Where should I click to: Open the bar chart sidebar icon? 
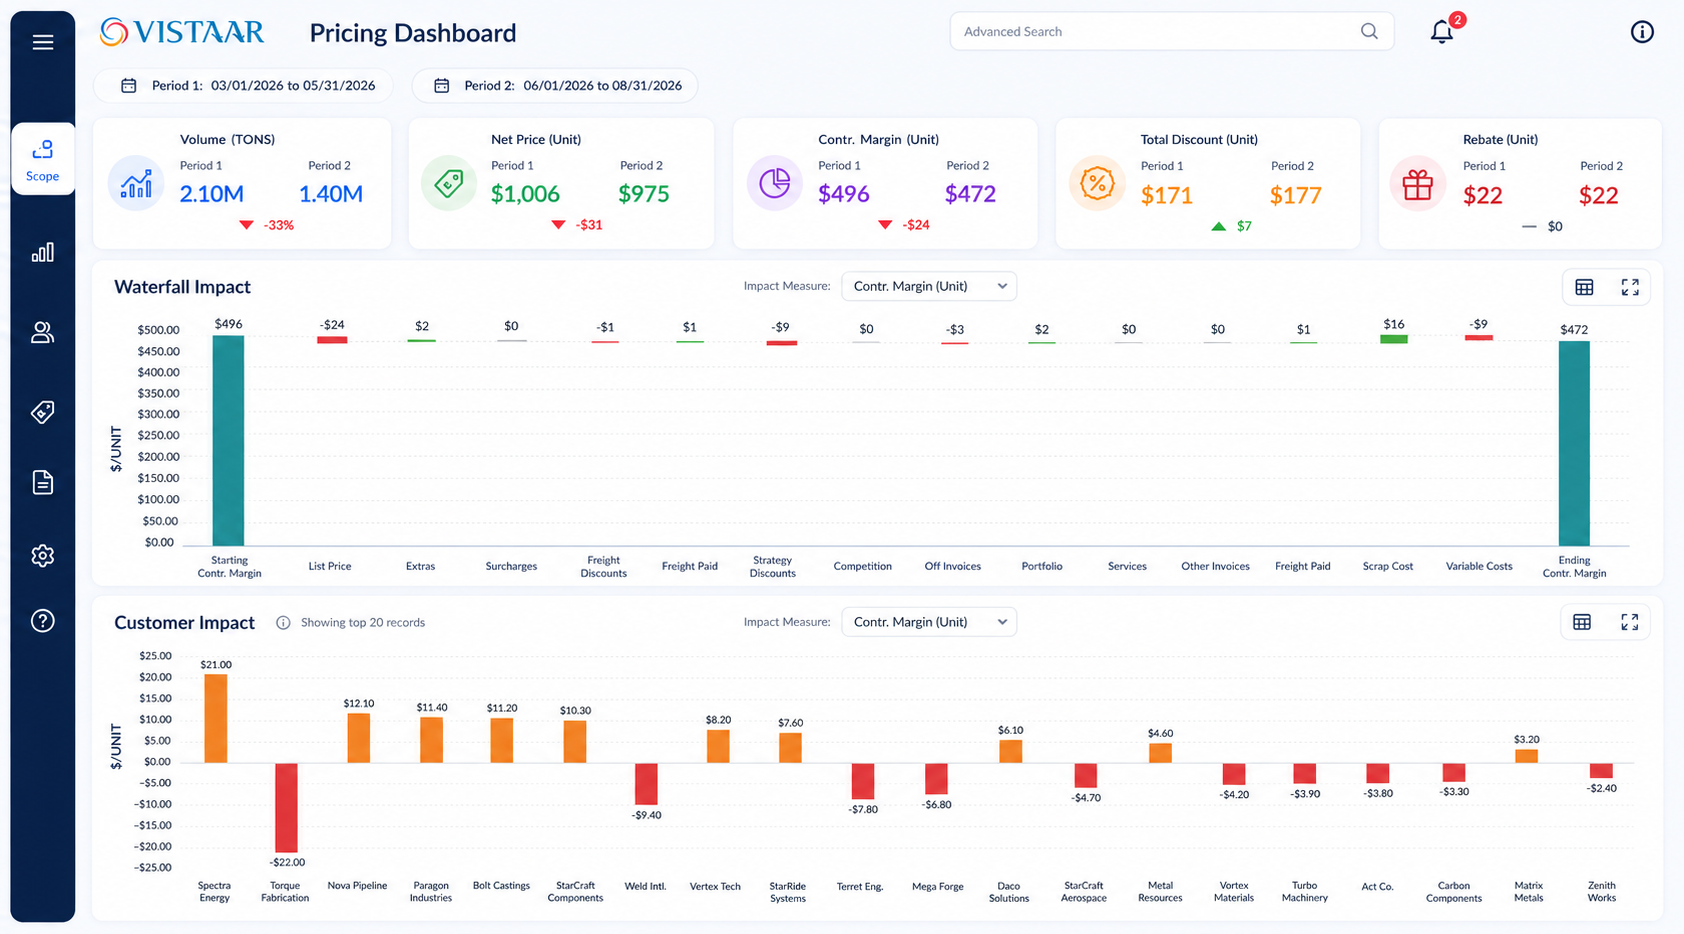click(42, 252)
